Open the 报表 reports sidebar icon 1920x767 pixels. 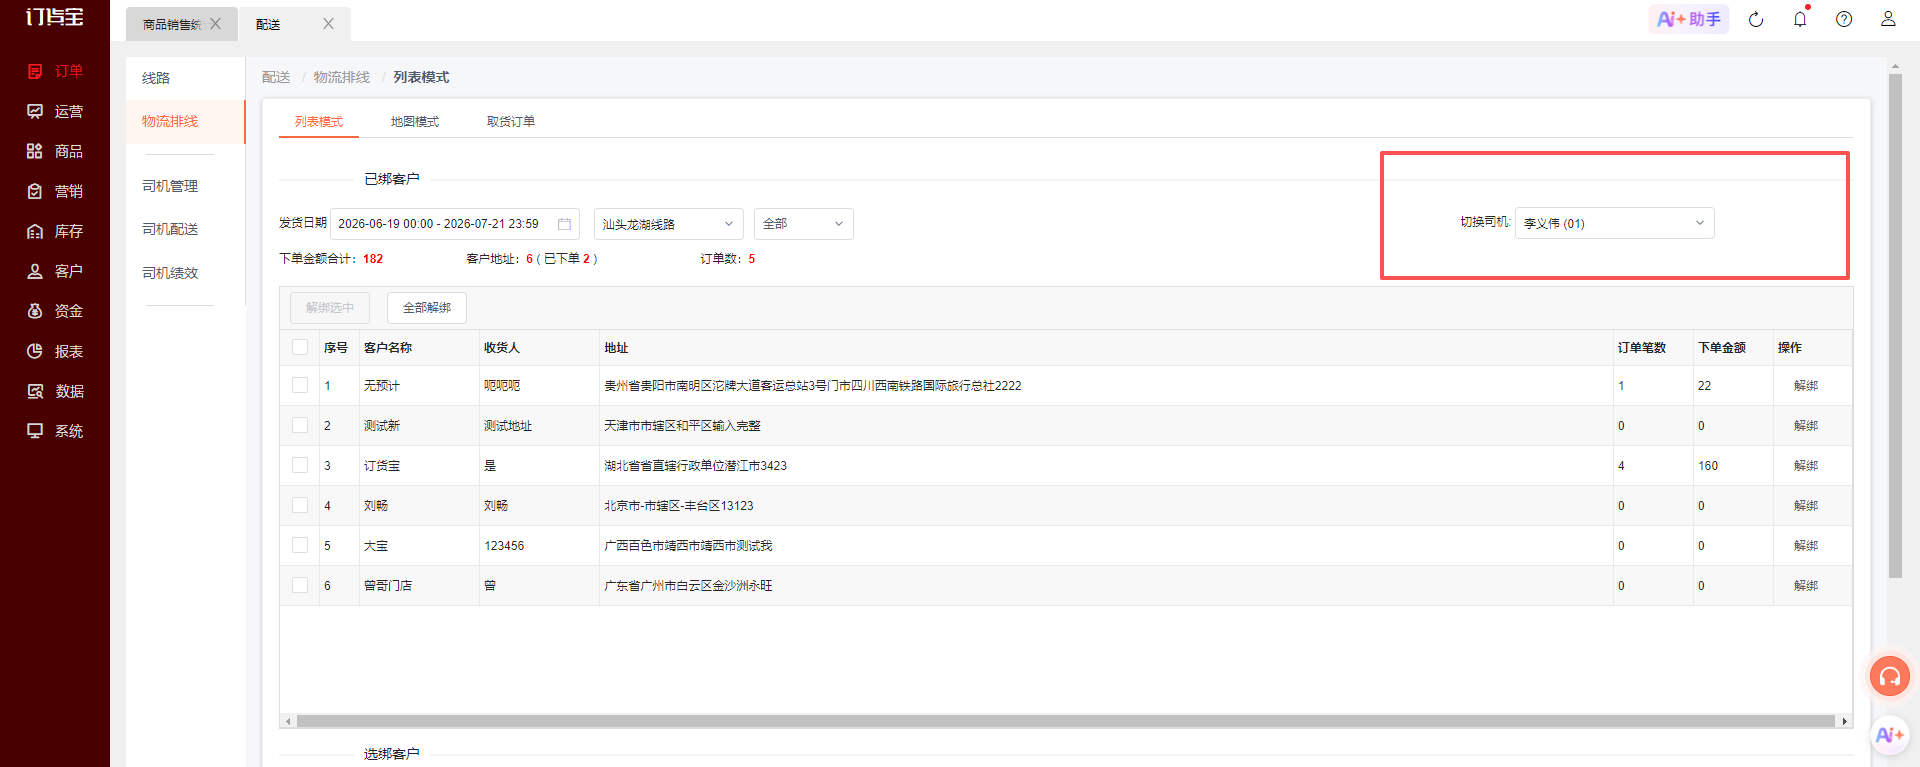35,351
